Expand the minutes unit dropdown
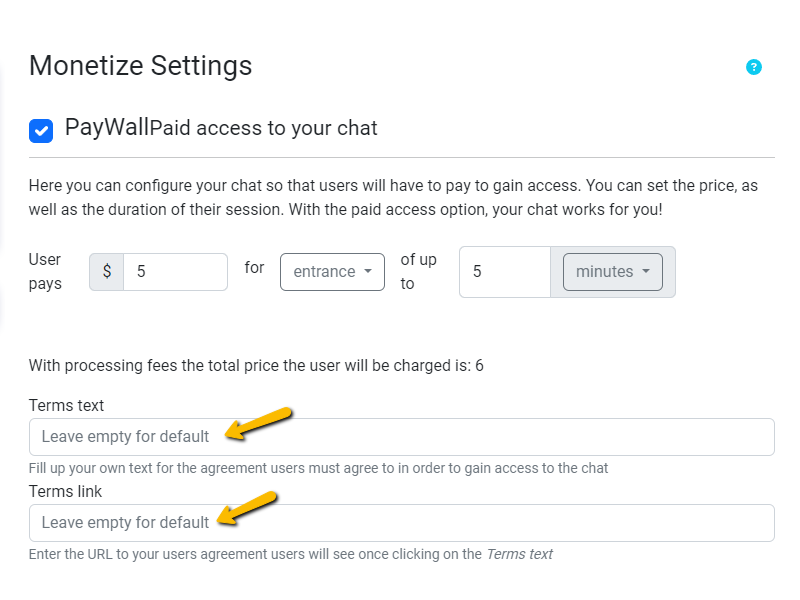 point(612,272)
